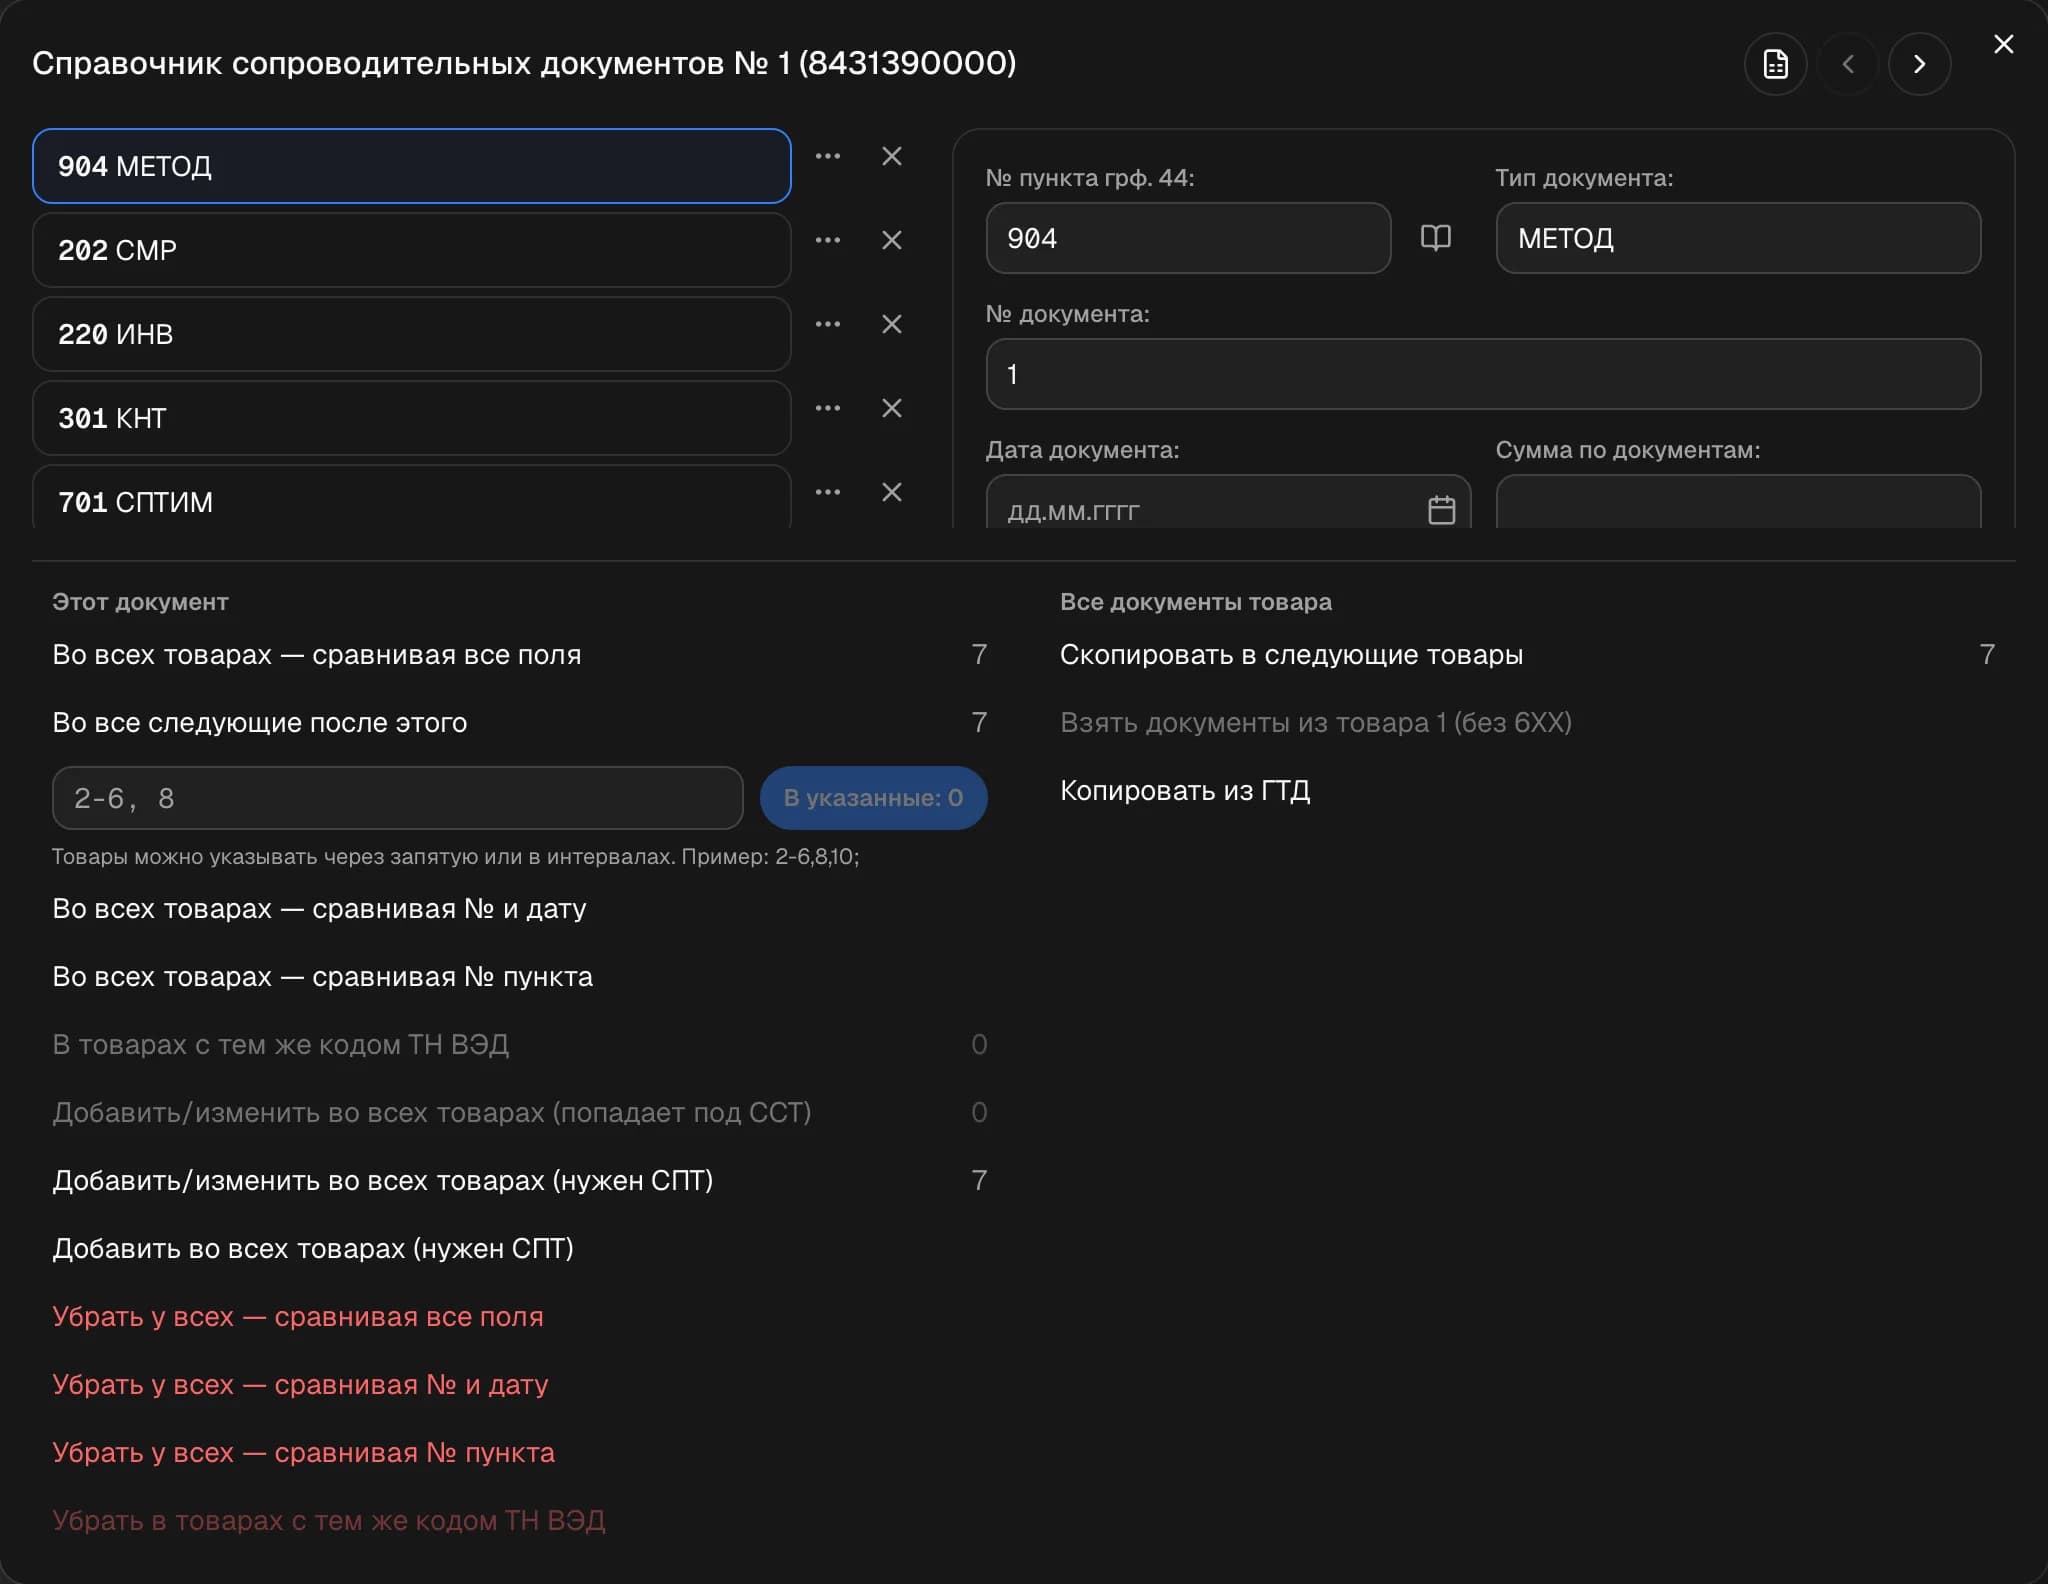Choose В товарах с тем же кодом ТН ВЭД
Viewport: 2048px width, 1584px height.
pos(520,1045)
